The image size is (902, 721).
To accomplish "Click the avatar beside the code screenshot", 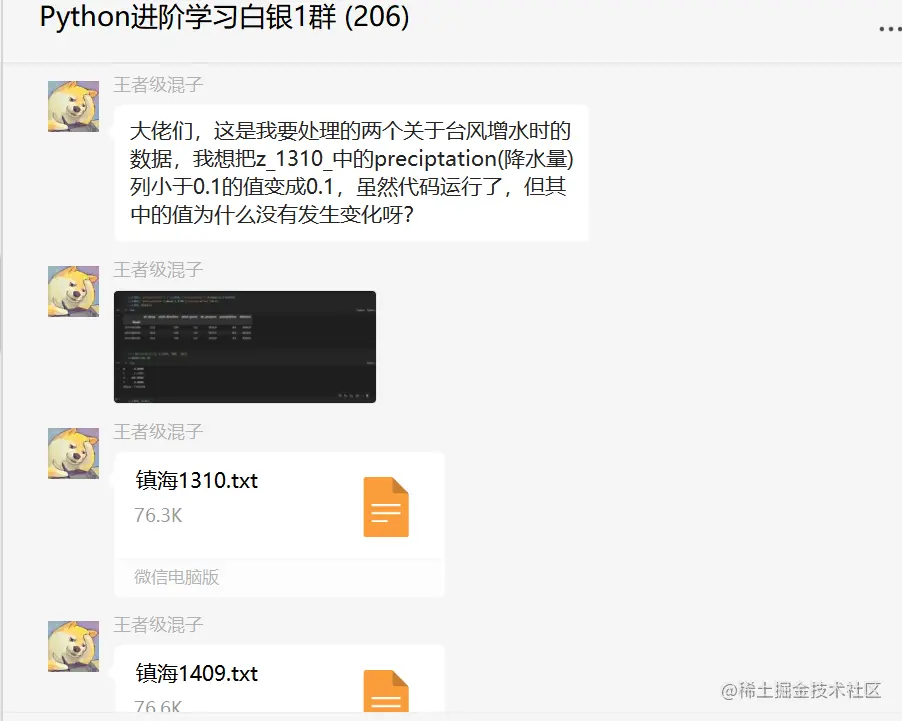I will (74, 291).
